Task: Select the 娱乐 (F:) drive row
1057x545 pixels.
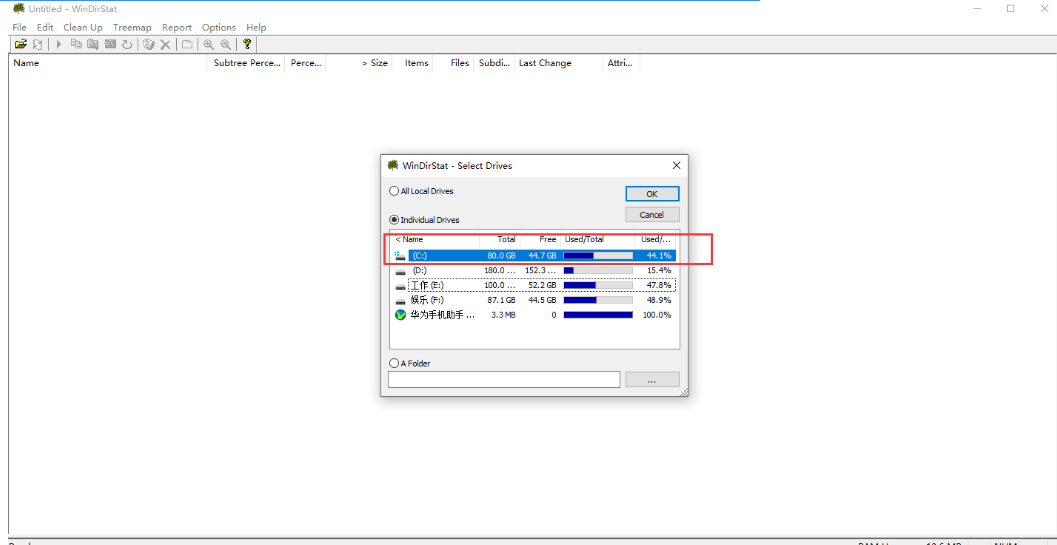Action: (534, 300)
